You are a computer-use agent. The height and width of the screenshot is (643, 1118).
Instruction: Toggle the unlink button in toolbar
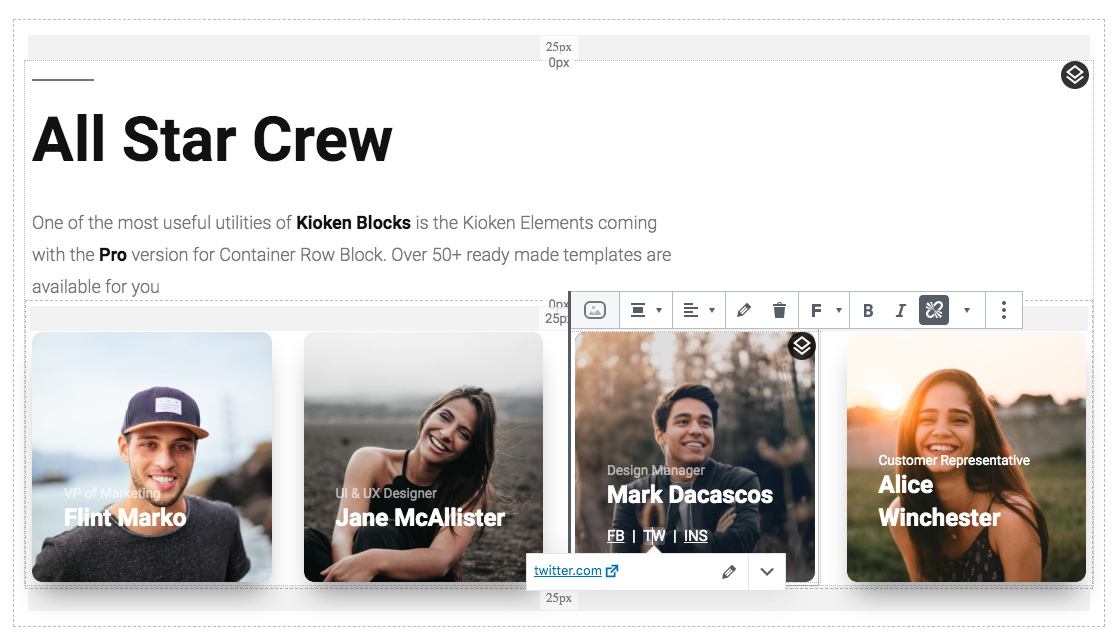pyautogui.click(x=934, y=310)
